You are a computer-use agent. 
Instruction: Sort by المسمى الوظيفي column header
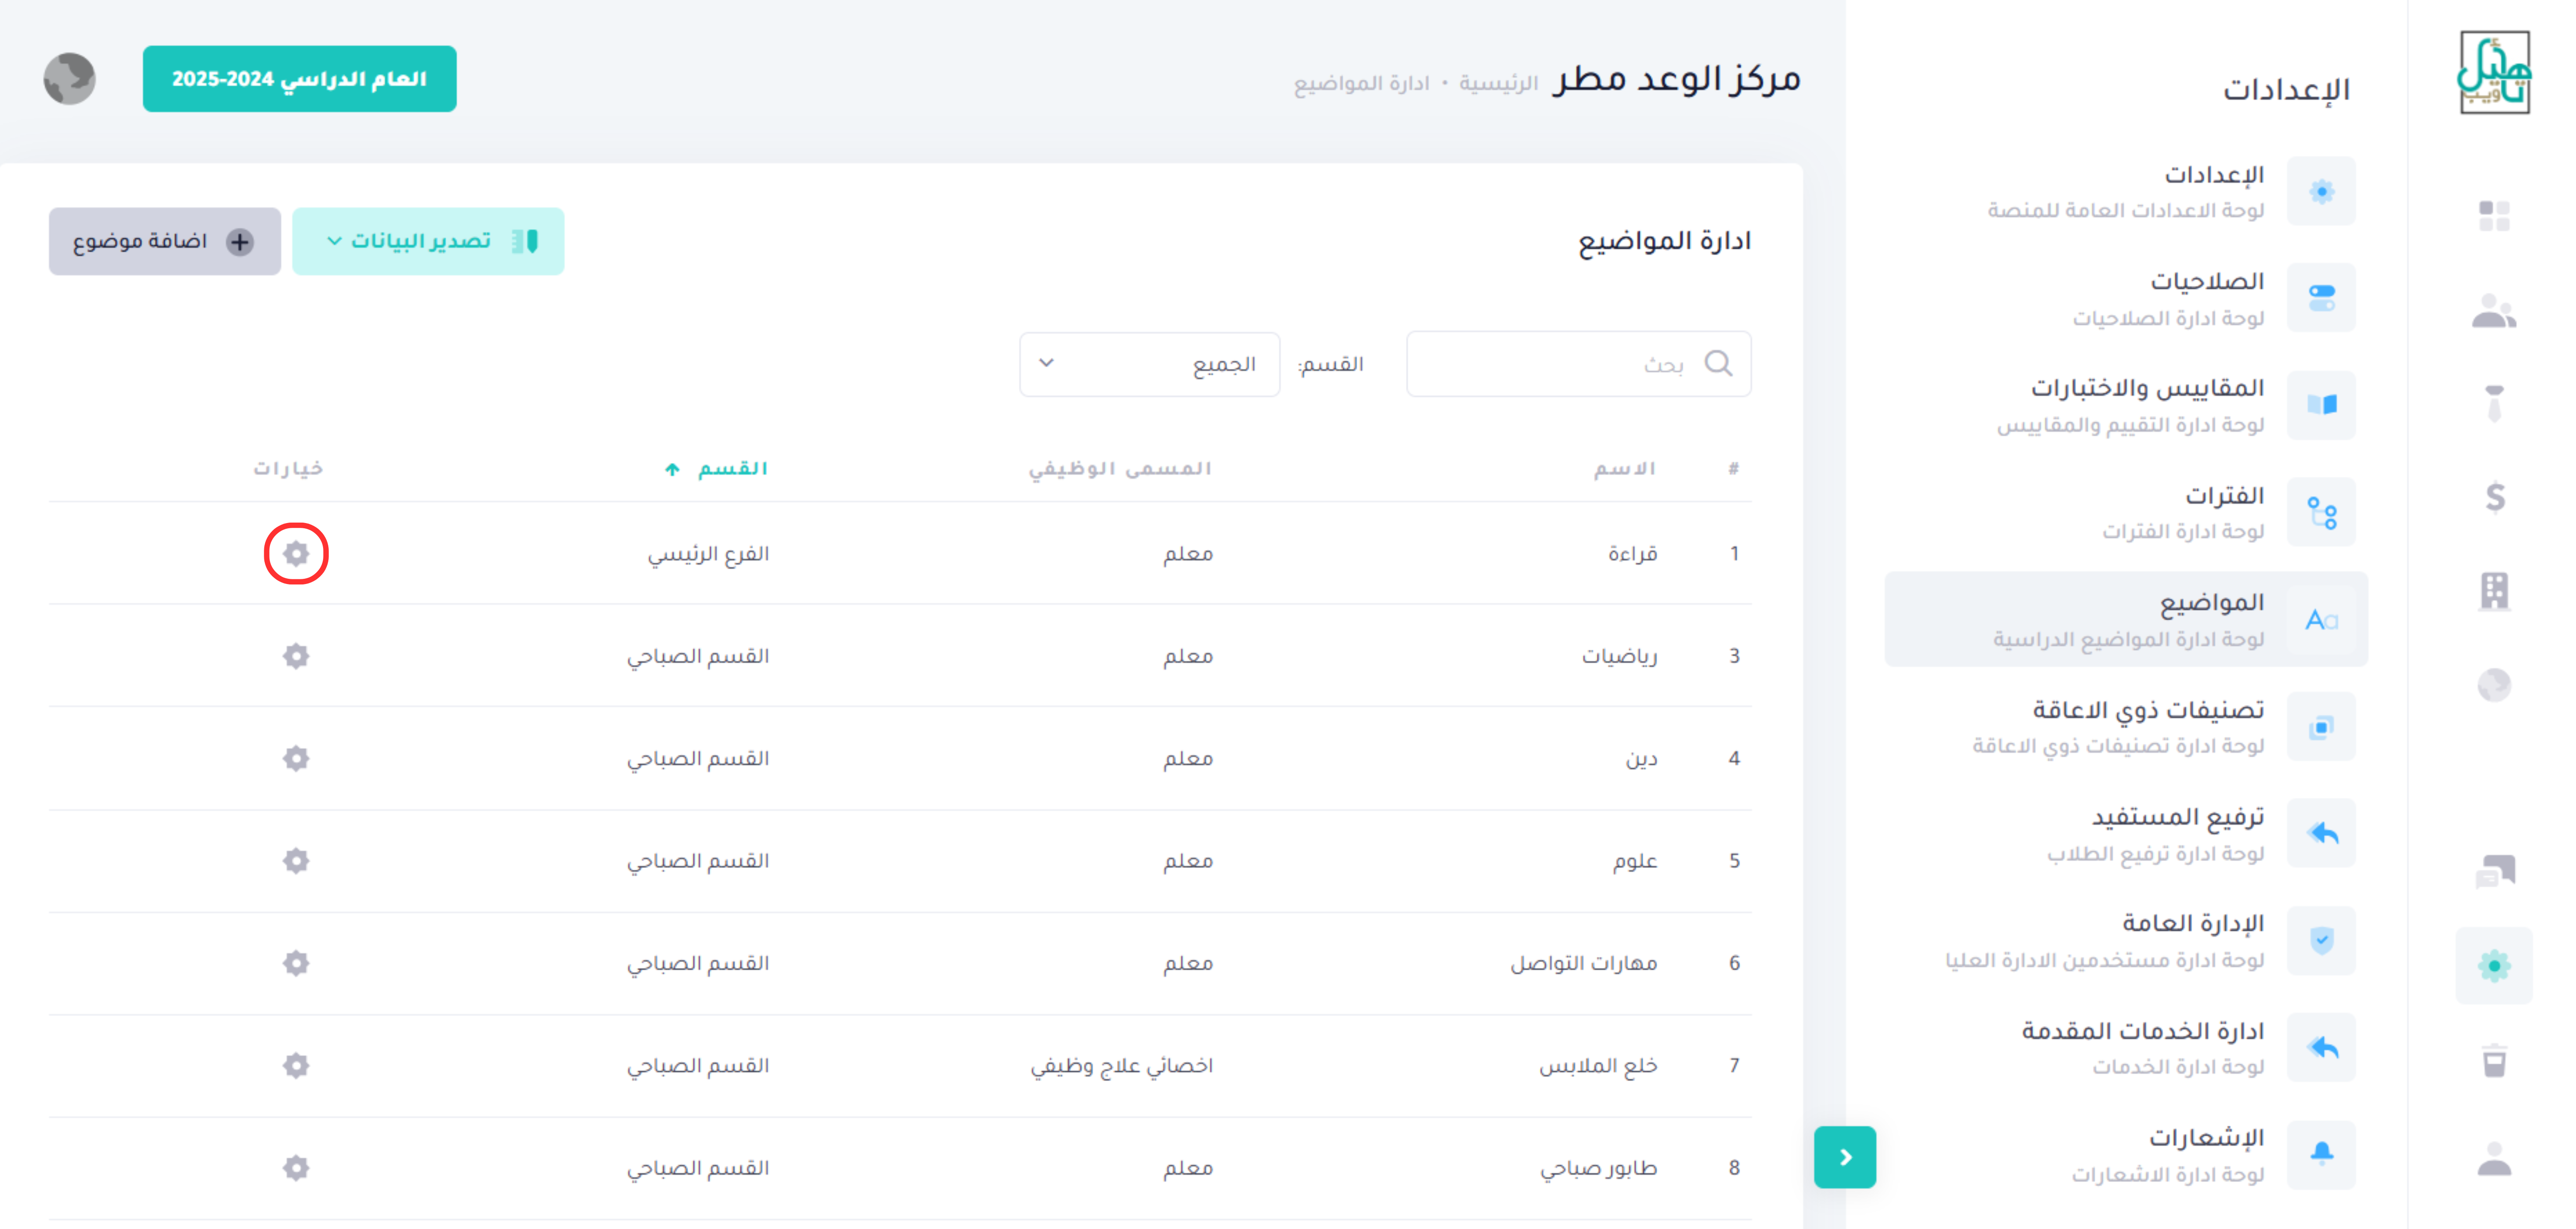[x=1120, y=468]
